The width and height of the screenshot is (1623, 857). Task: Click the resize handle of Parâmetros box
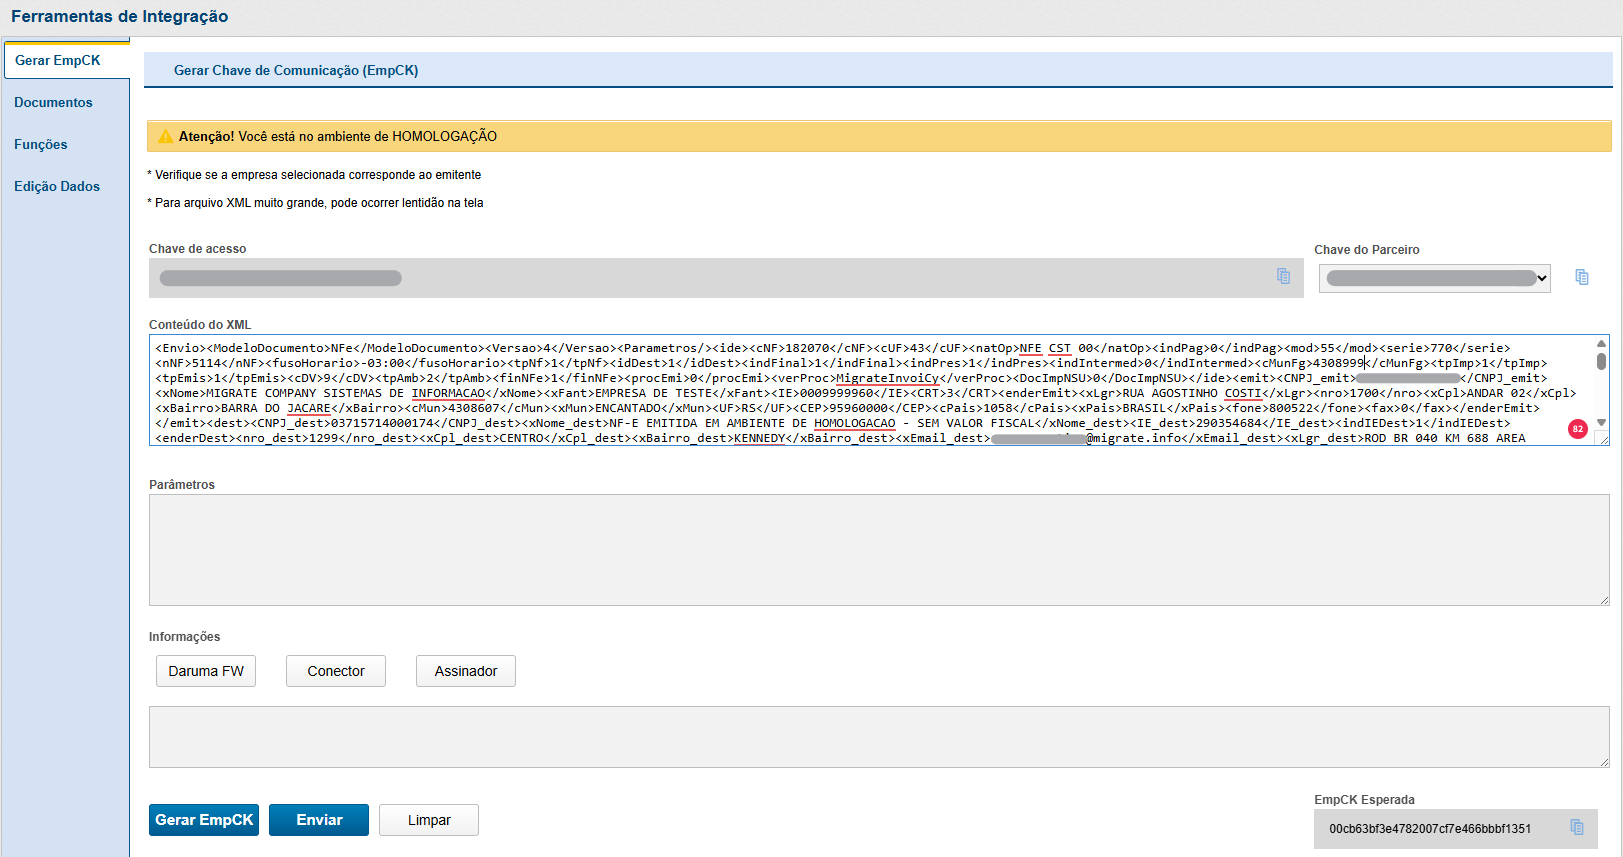click(x=1603, y=599)
